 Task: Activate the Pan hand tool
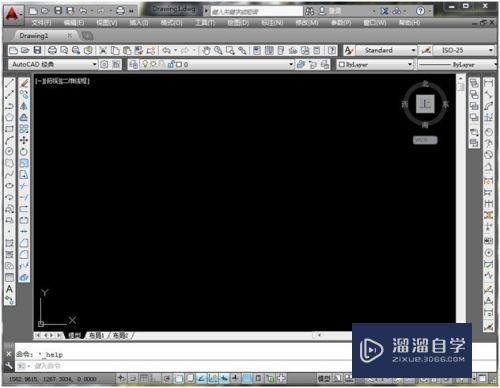[206, 50]
